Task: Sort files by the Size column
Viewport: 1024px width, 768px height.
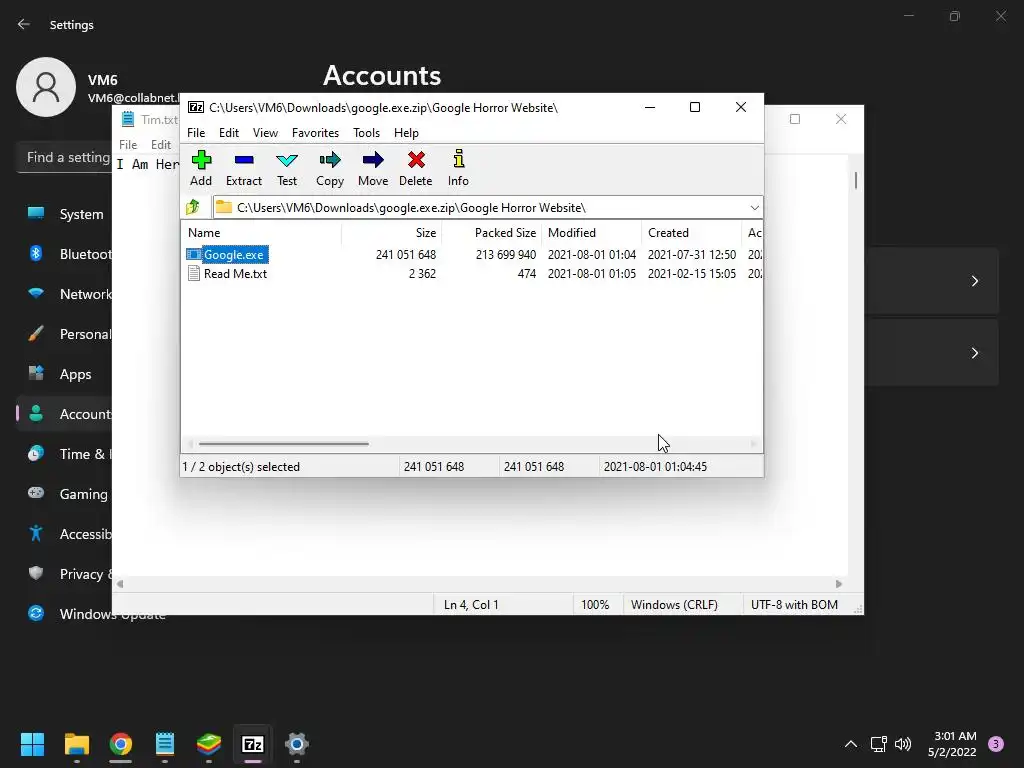Action: coord(392,232)
